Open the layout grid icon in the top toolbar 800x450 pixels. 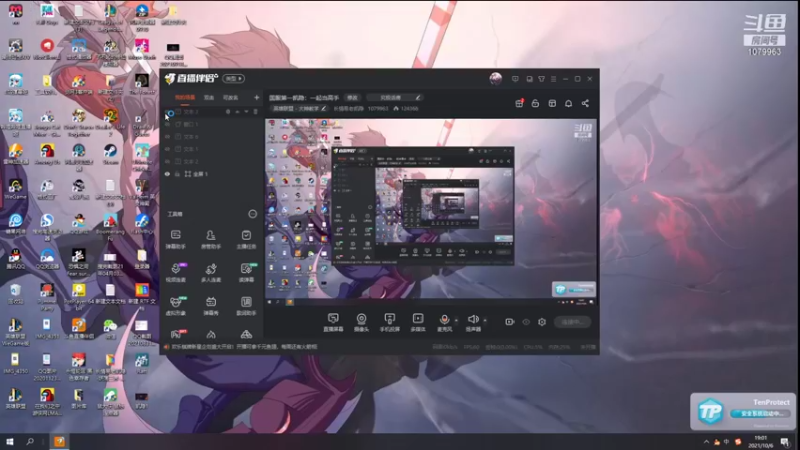tap(552, 103)
